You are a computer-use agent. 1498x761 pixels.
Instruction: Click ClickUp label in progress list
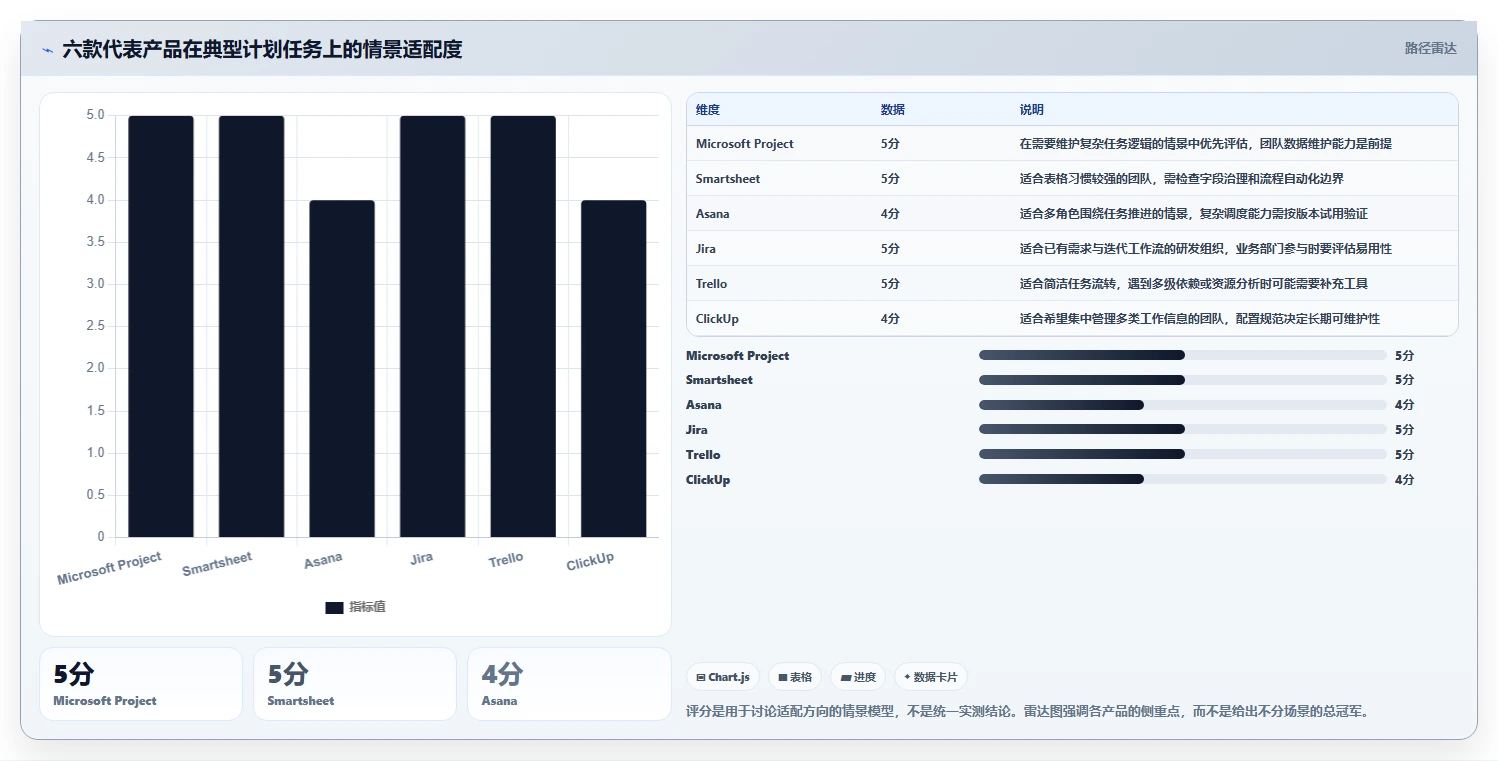[708, 480]
